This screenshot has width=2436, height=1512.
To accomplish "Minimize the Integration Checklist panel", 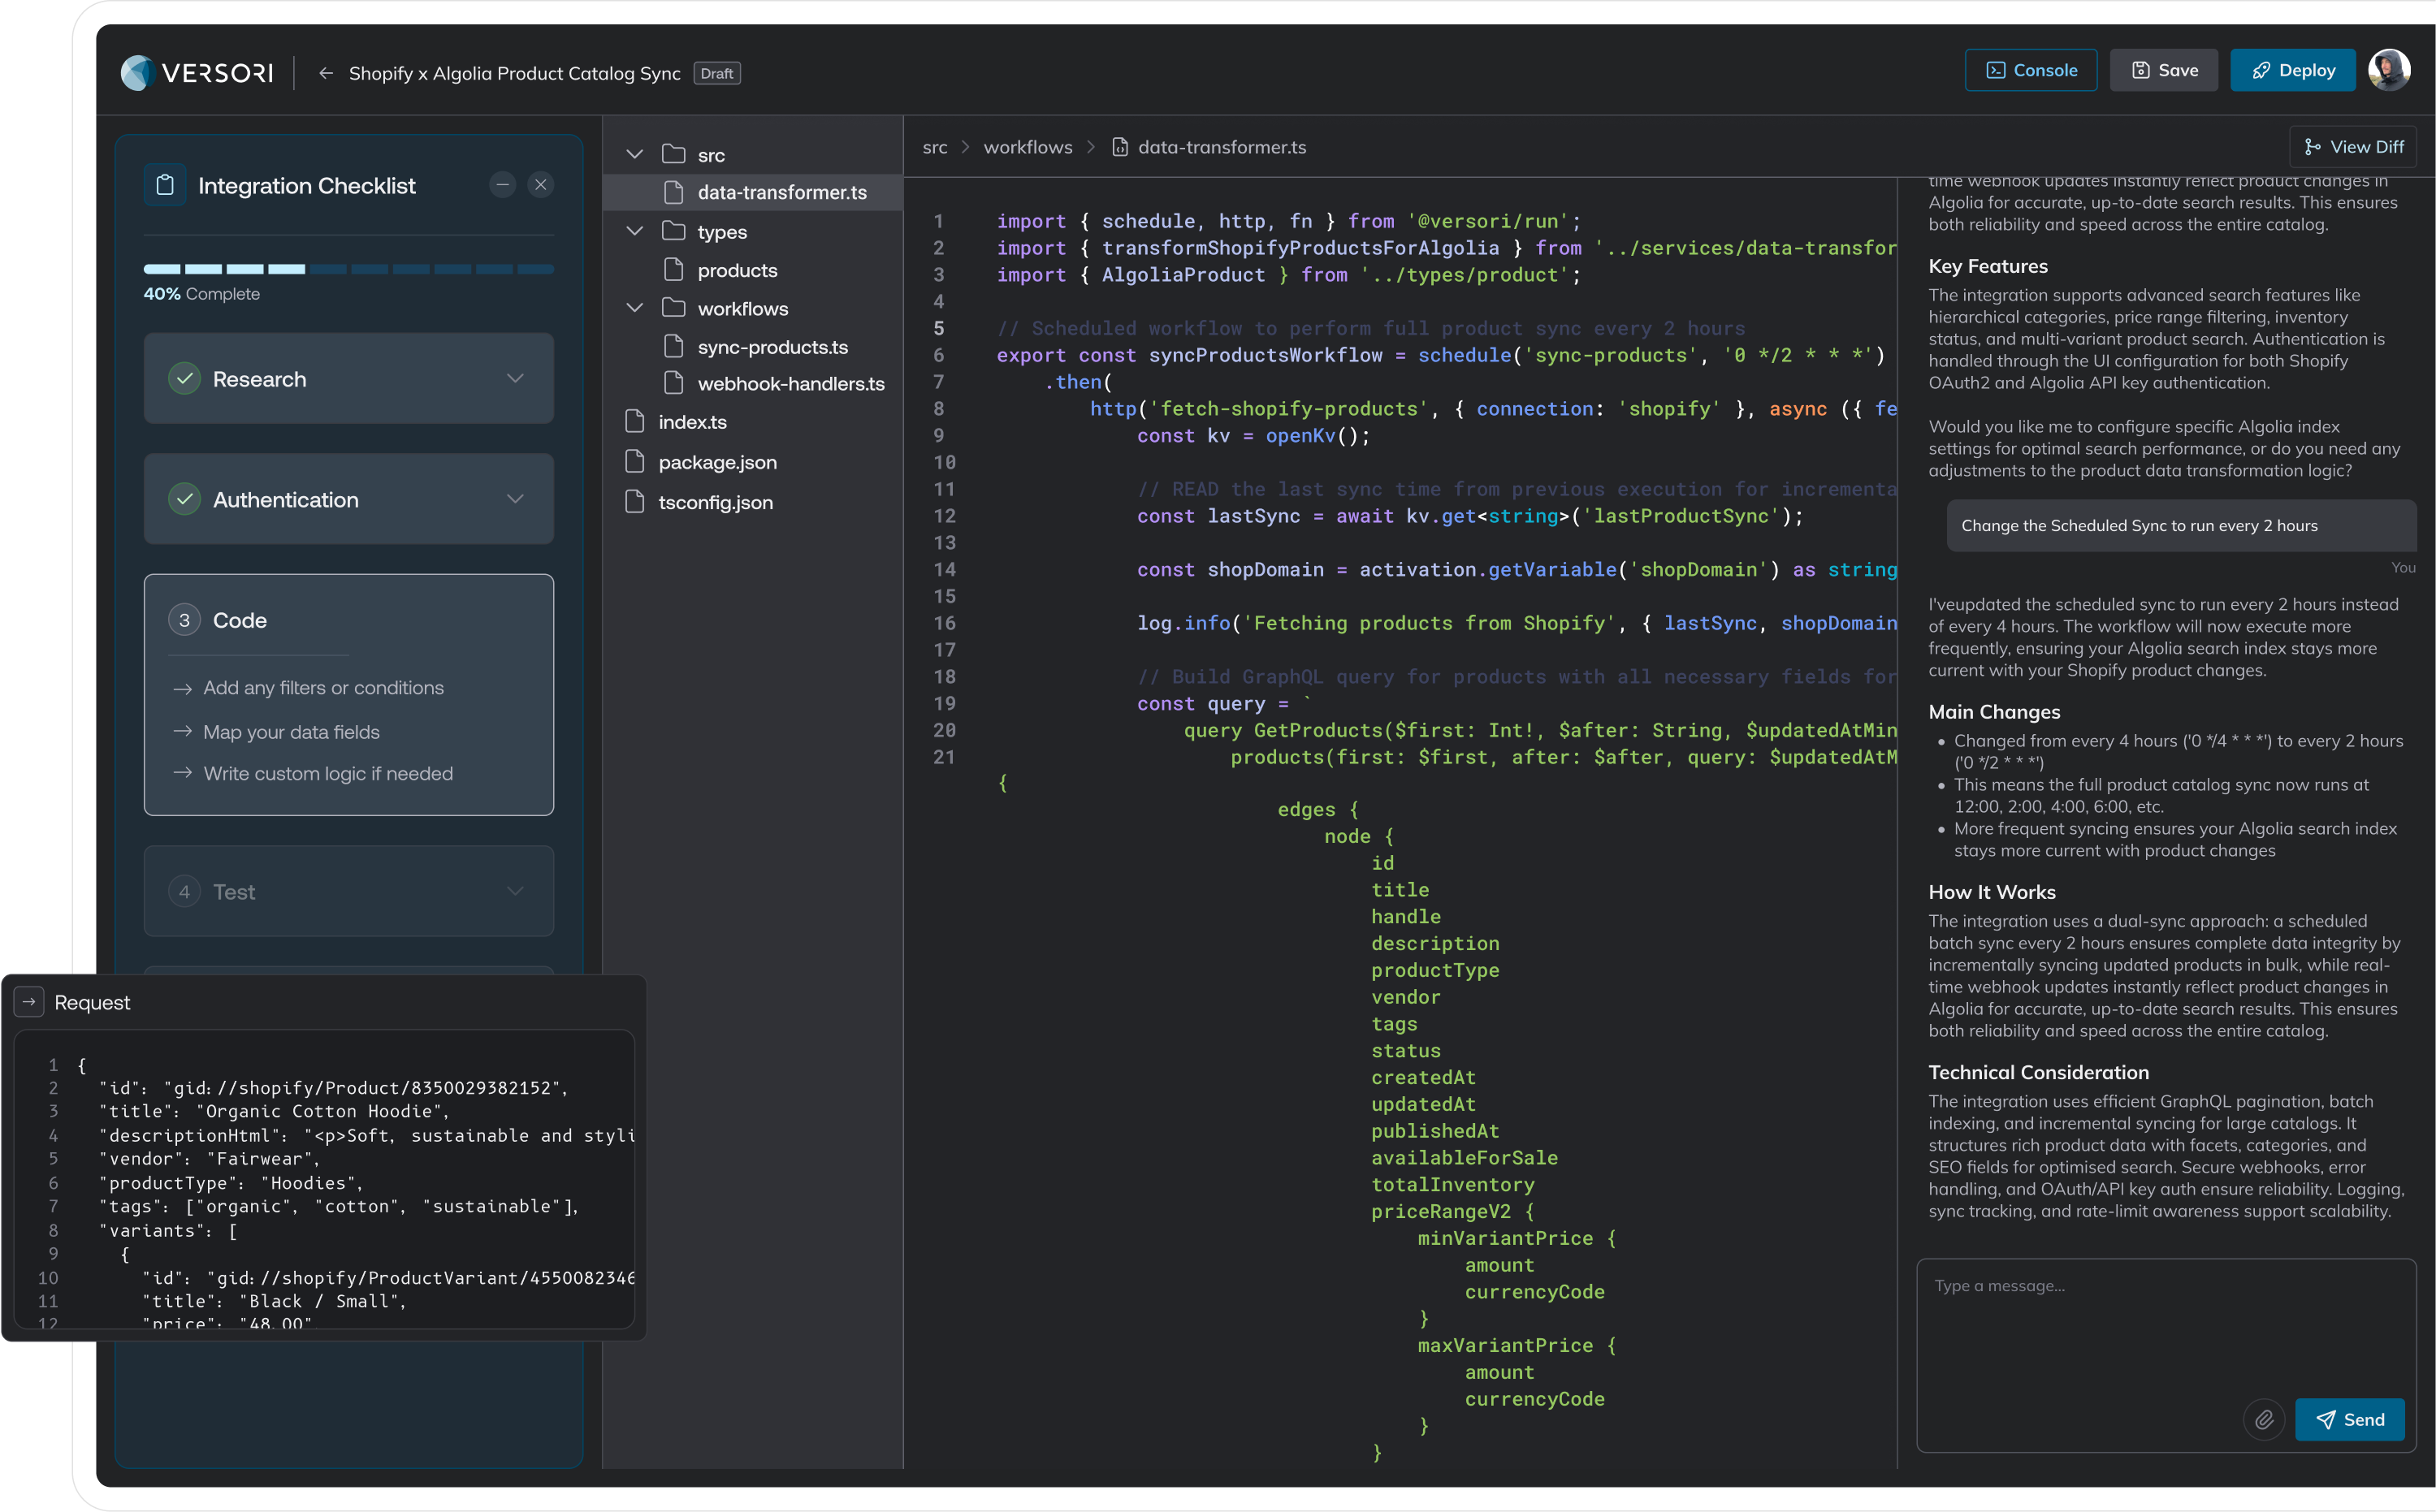I will 502,184.
